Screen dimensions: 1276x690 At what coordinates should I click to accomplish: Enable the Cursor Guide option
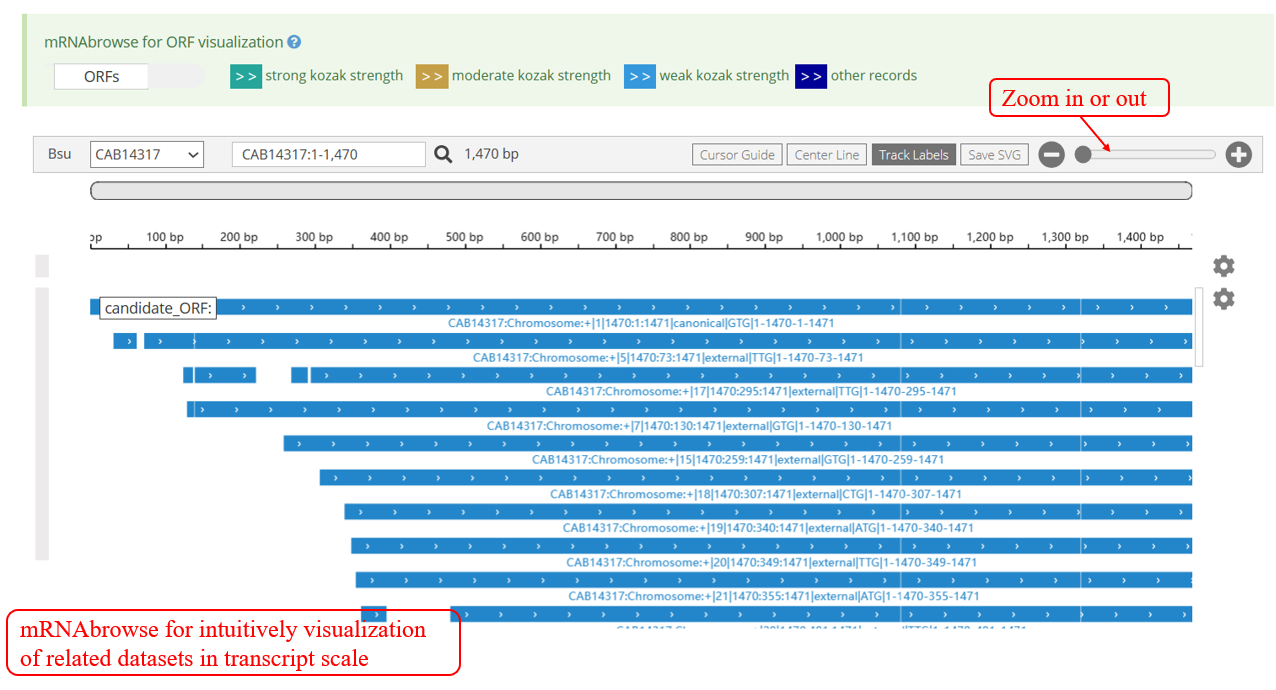tap(737, 155)
